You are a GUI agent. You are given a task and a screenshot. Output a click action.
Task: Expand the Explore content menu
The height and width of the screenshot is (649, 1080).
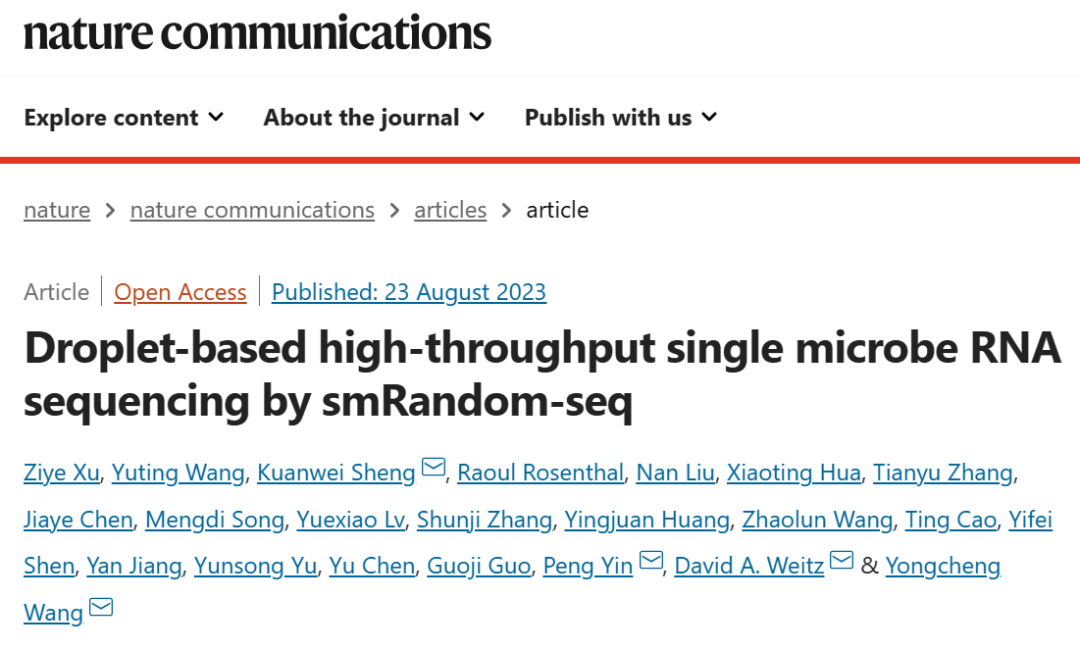tap(124, 118)
